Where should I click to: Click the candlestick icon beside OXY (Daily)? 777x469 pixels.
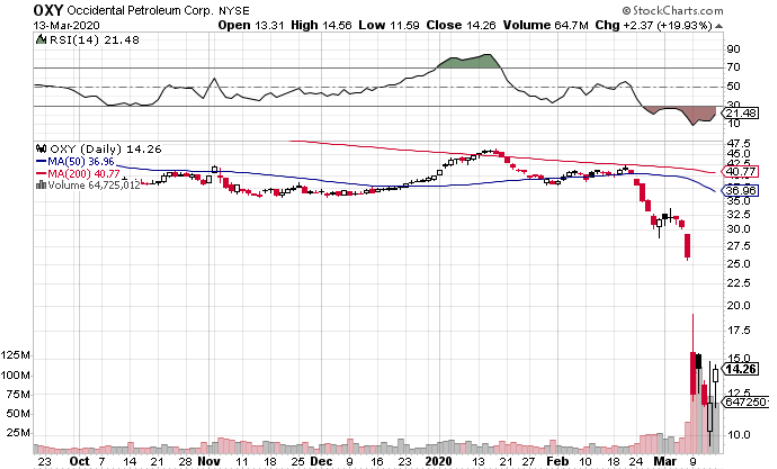pyautogui.click(x=42, y=148)
